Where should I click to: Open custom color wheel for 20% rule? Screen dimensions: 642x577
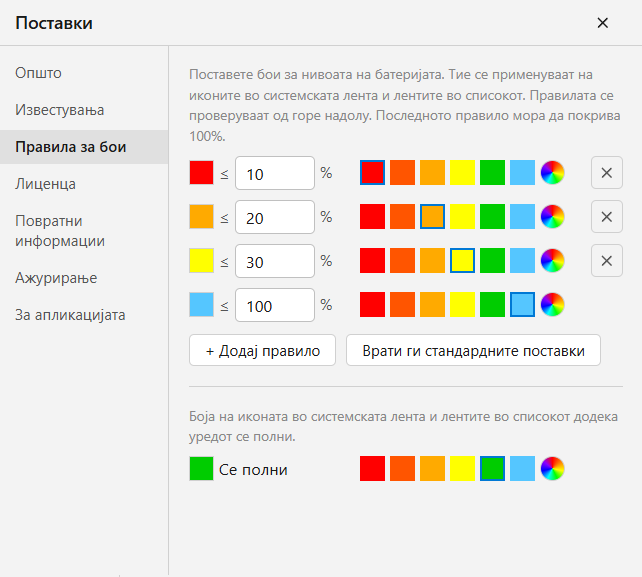(552, 217)
